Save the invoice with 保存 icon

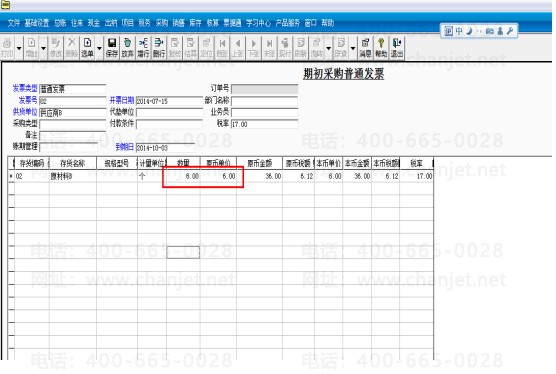click(x=112, y=48)
